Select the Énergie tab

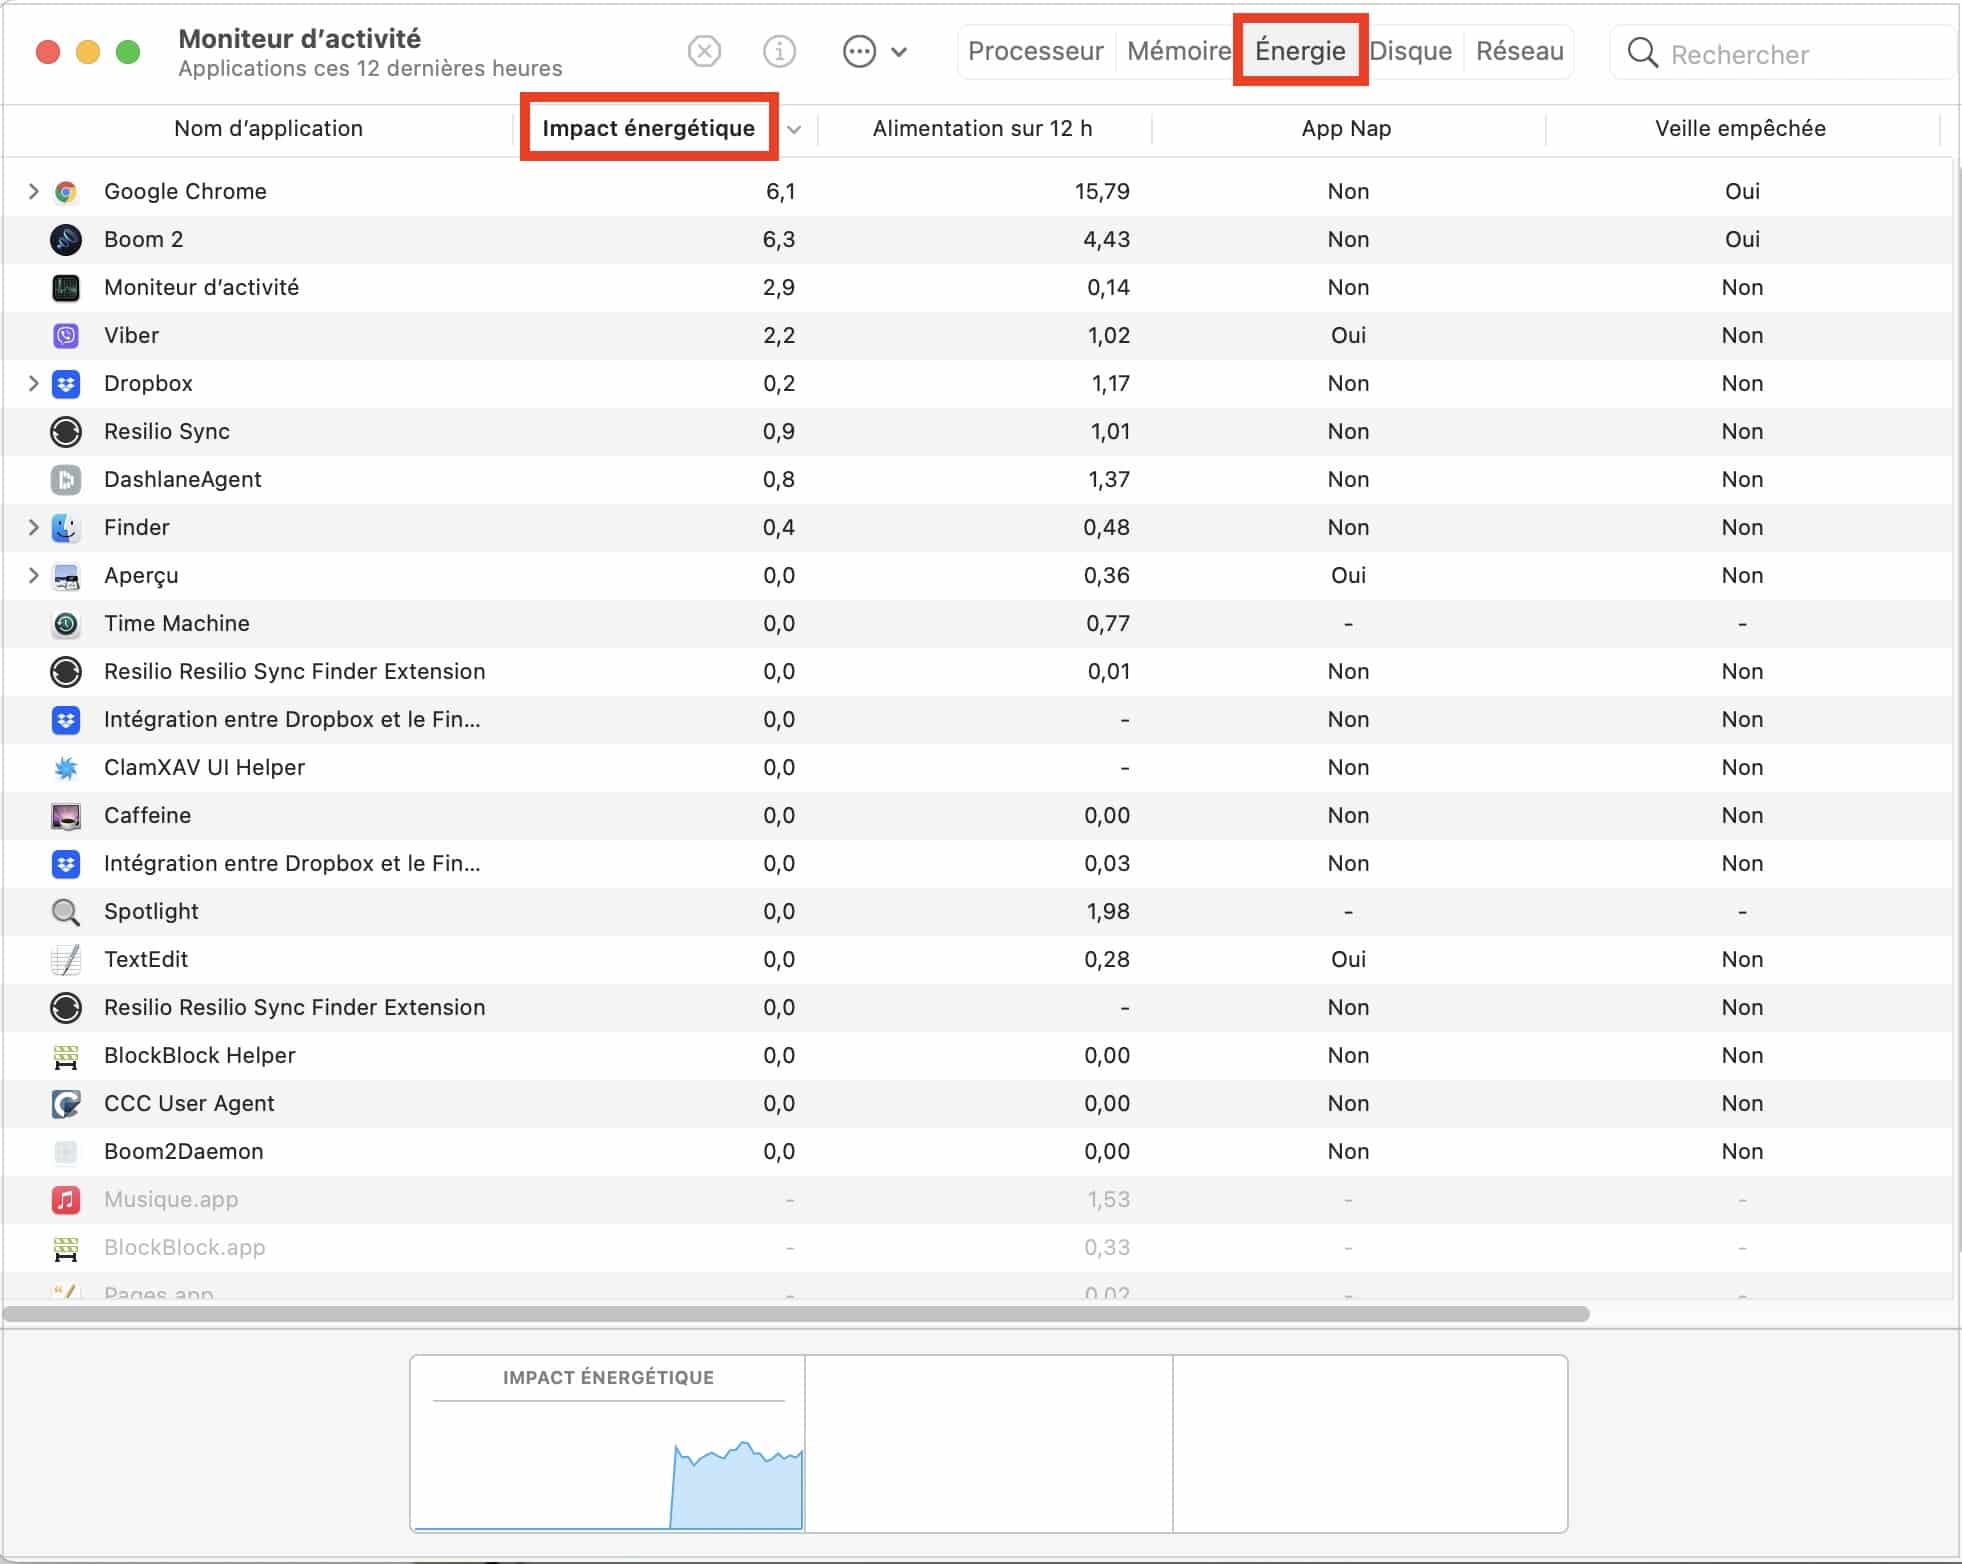(1300, 51)
